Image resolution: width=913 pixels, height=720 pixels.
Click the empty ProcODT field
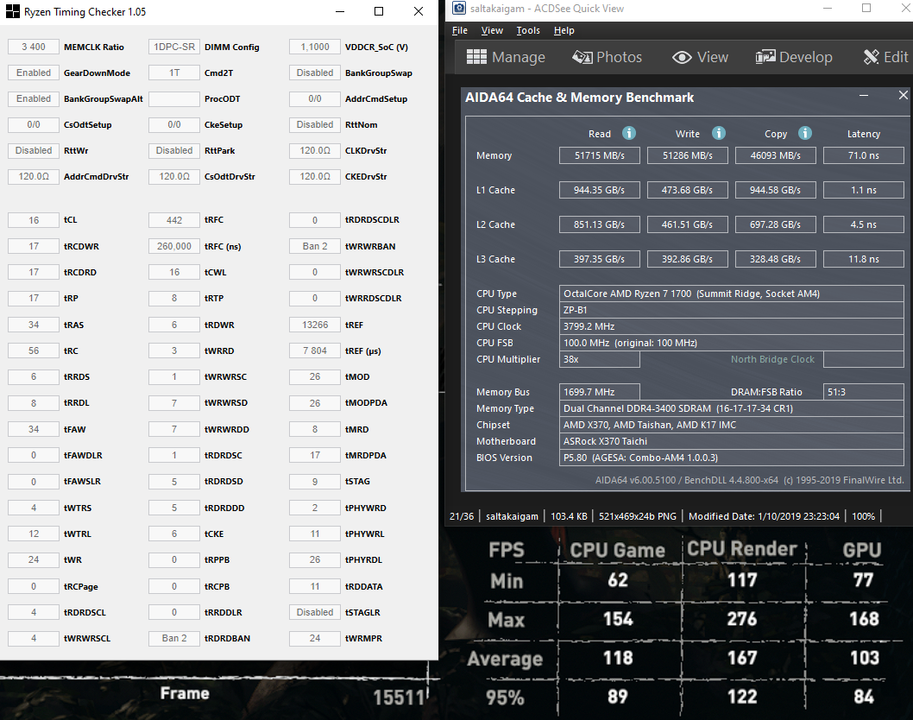pos(174,98)
